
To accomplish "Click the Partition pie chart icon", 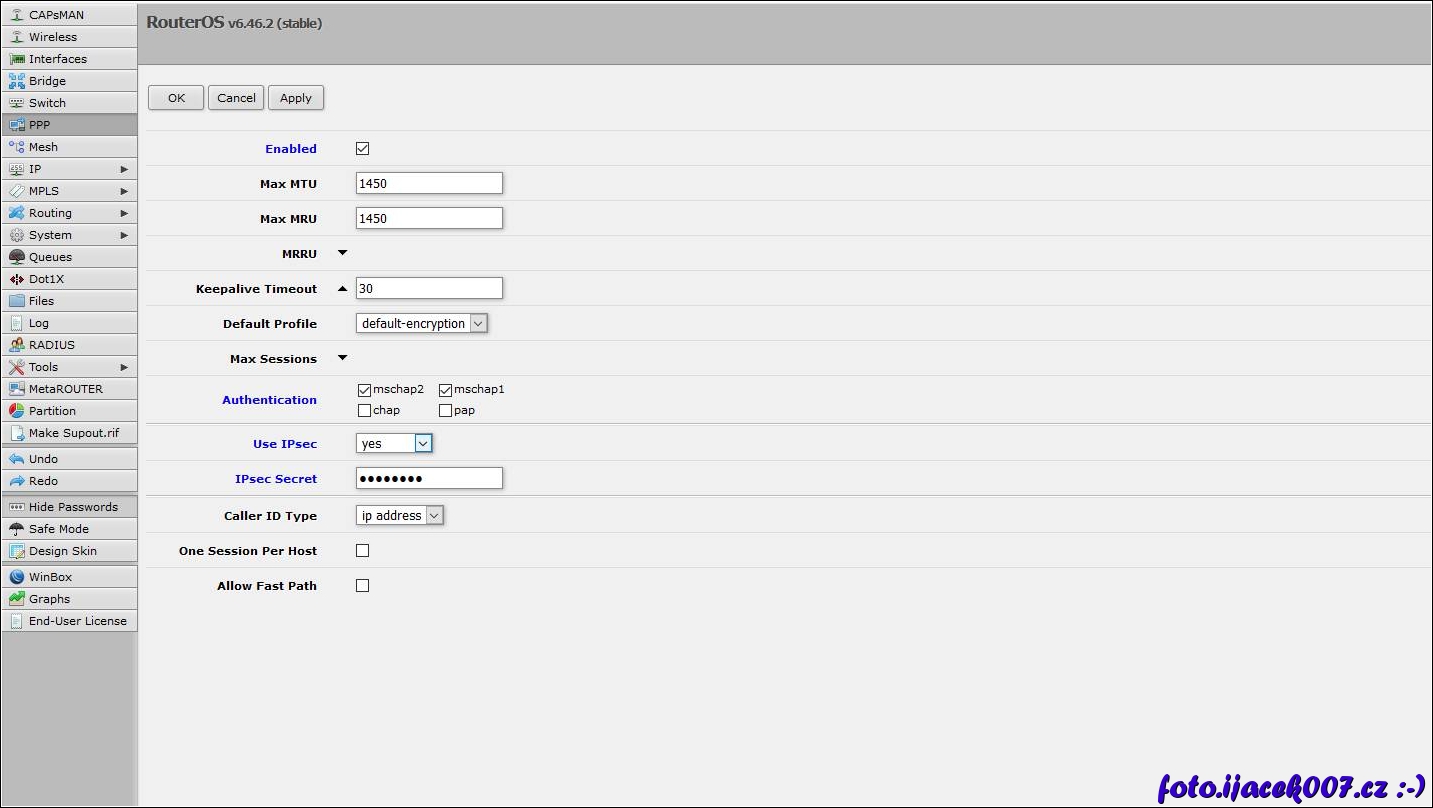I will tap(17, 411).
